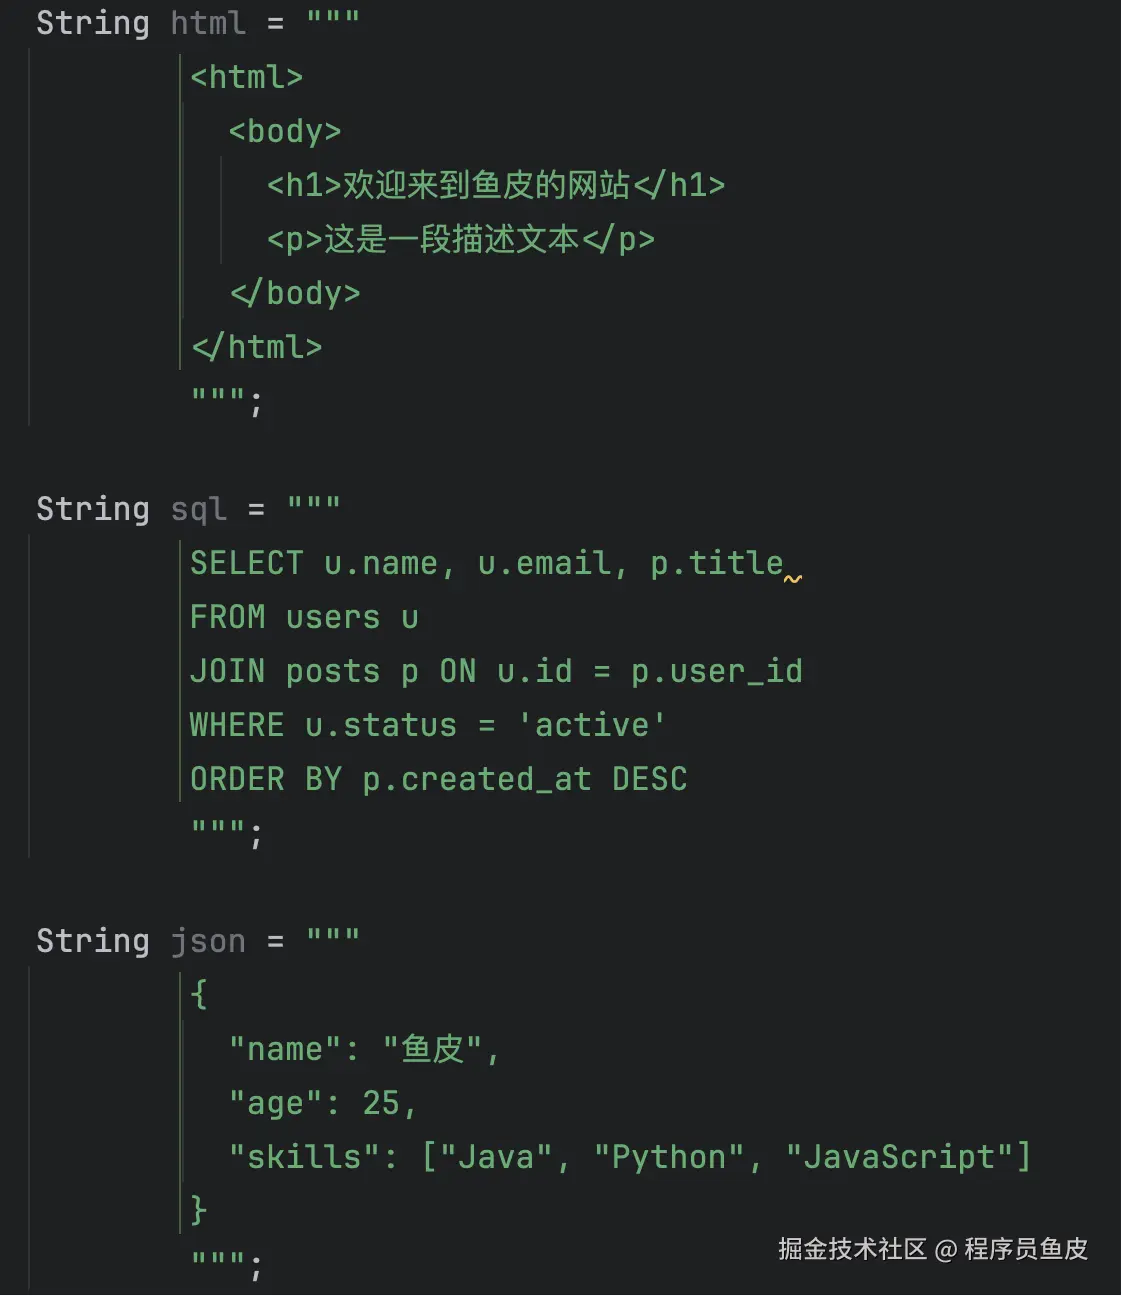1122x1296 pixels.
Task: Click the html variable name in declaration
Action: [208, 22]
